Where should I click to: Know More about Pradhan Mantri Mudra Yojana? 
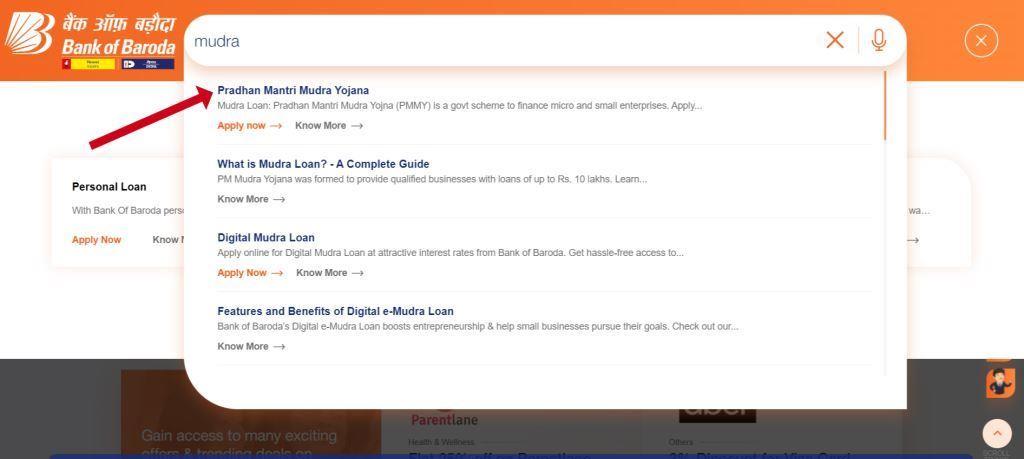pos(329,125)
